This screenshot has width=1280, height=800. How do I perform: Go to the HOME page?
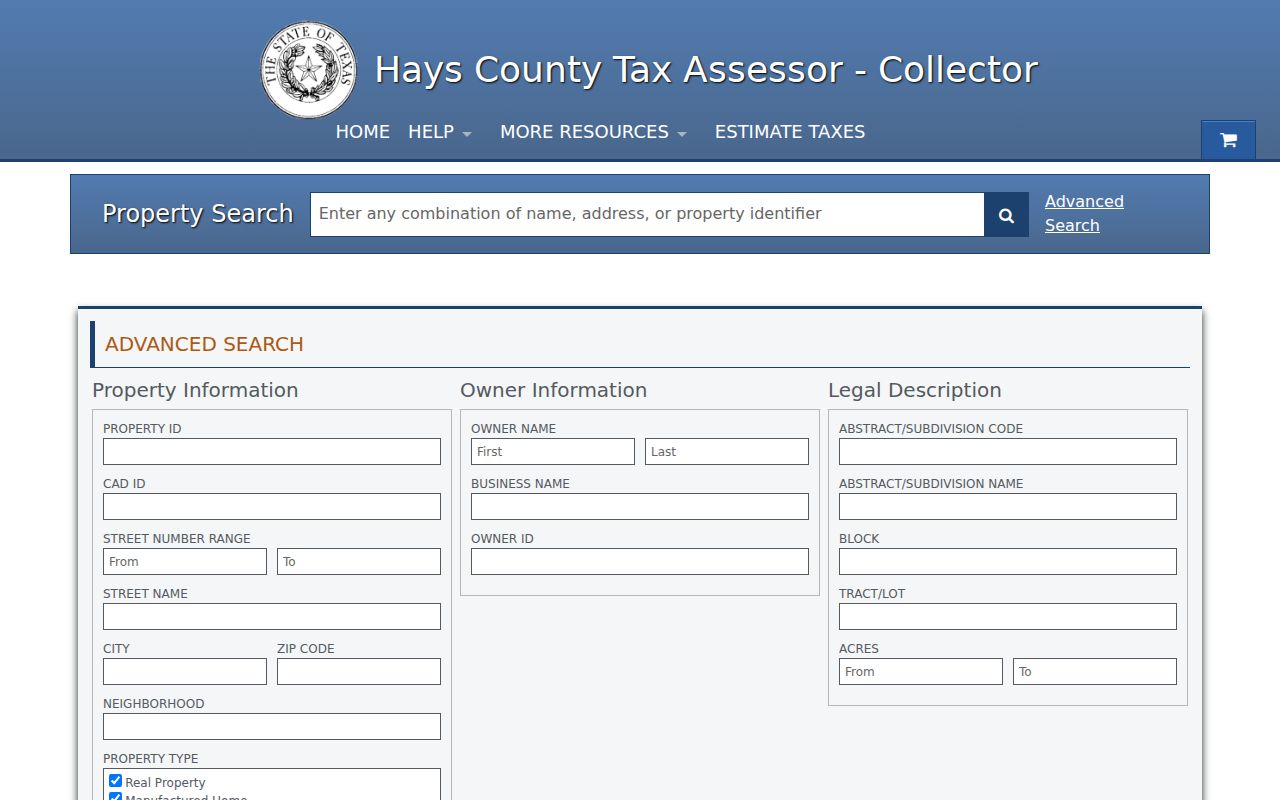(x=363, y=132)
